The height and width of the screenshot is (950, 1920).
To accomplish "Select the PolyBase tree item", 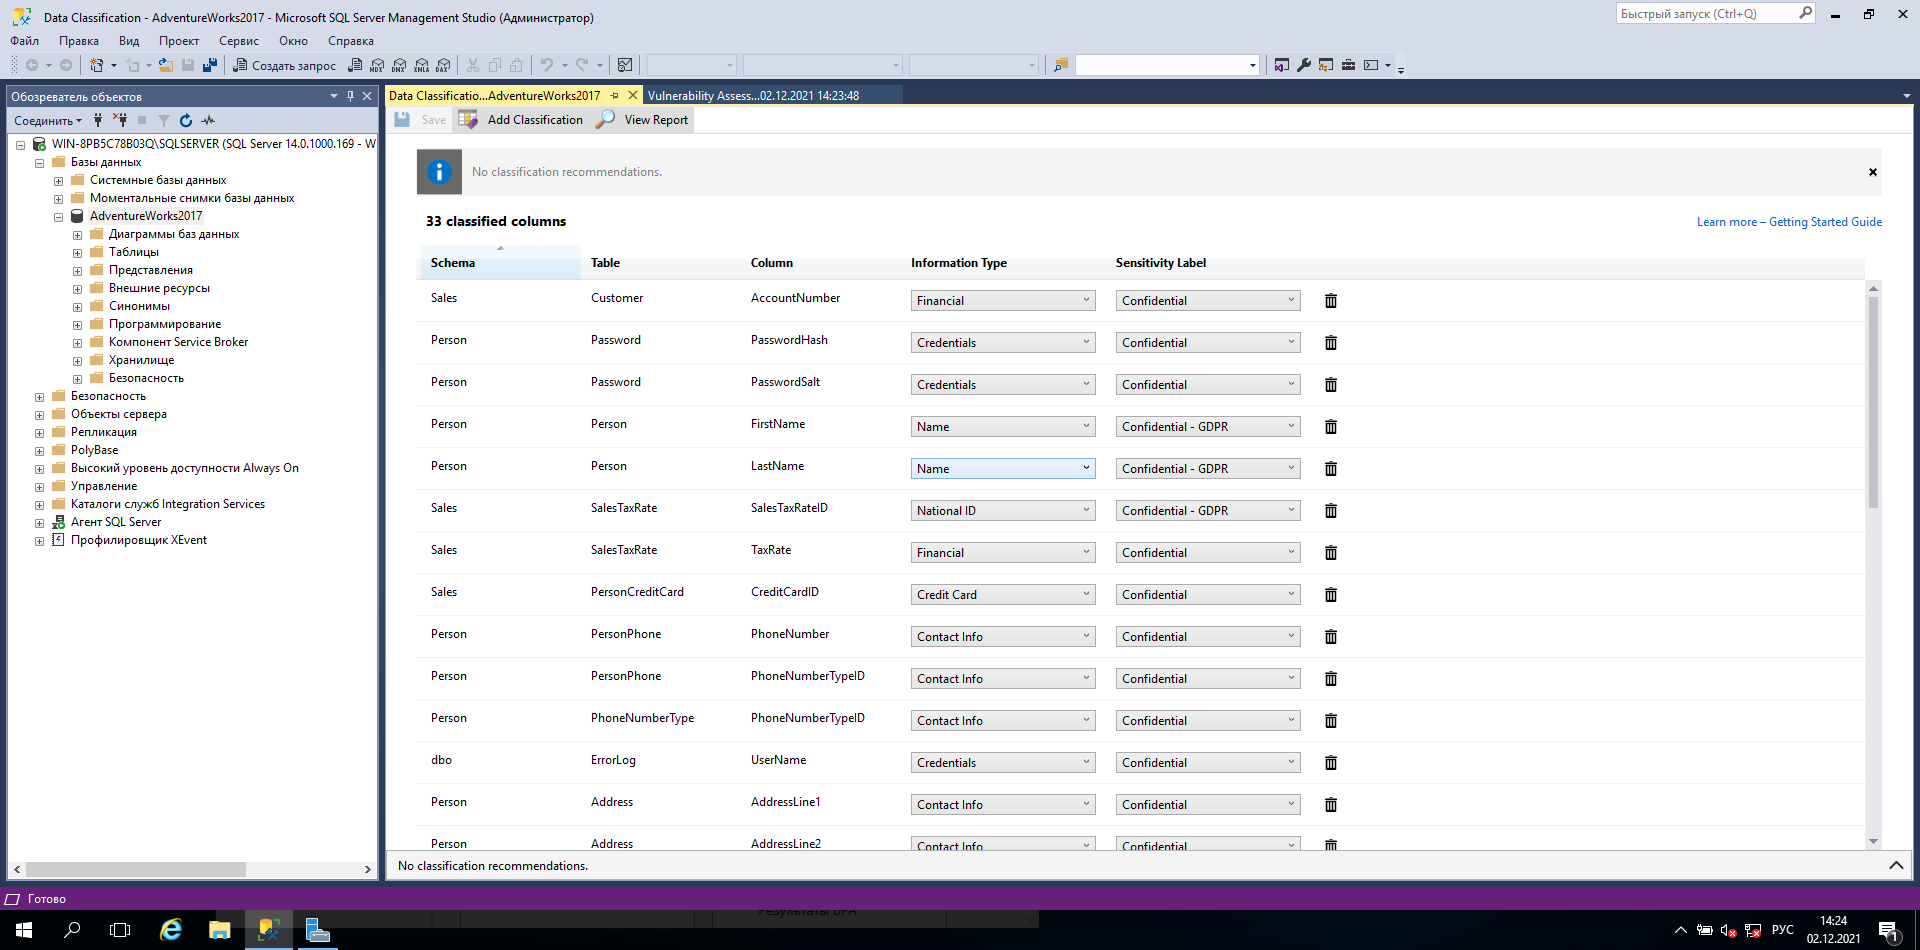I will [94, 451].
